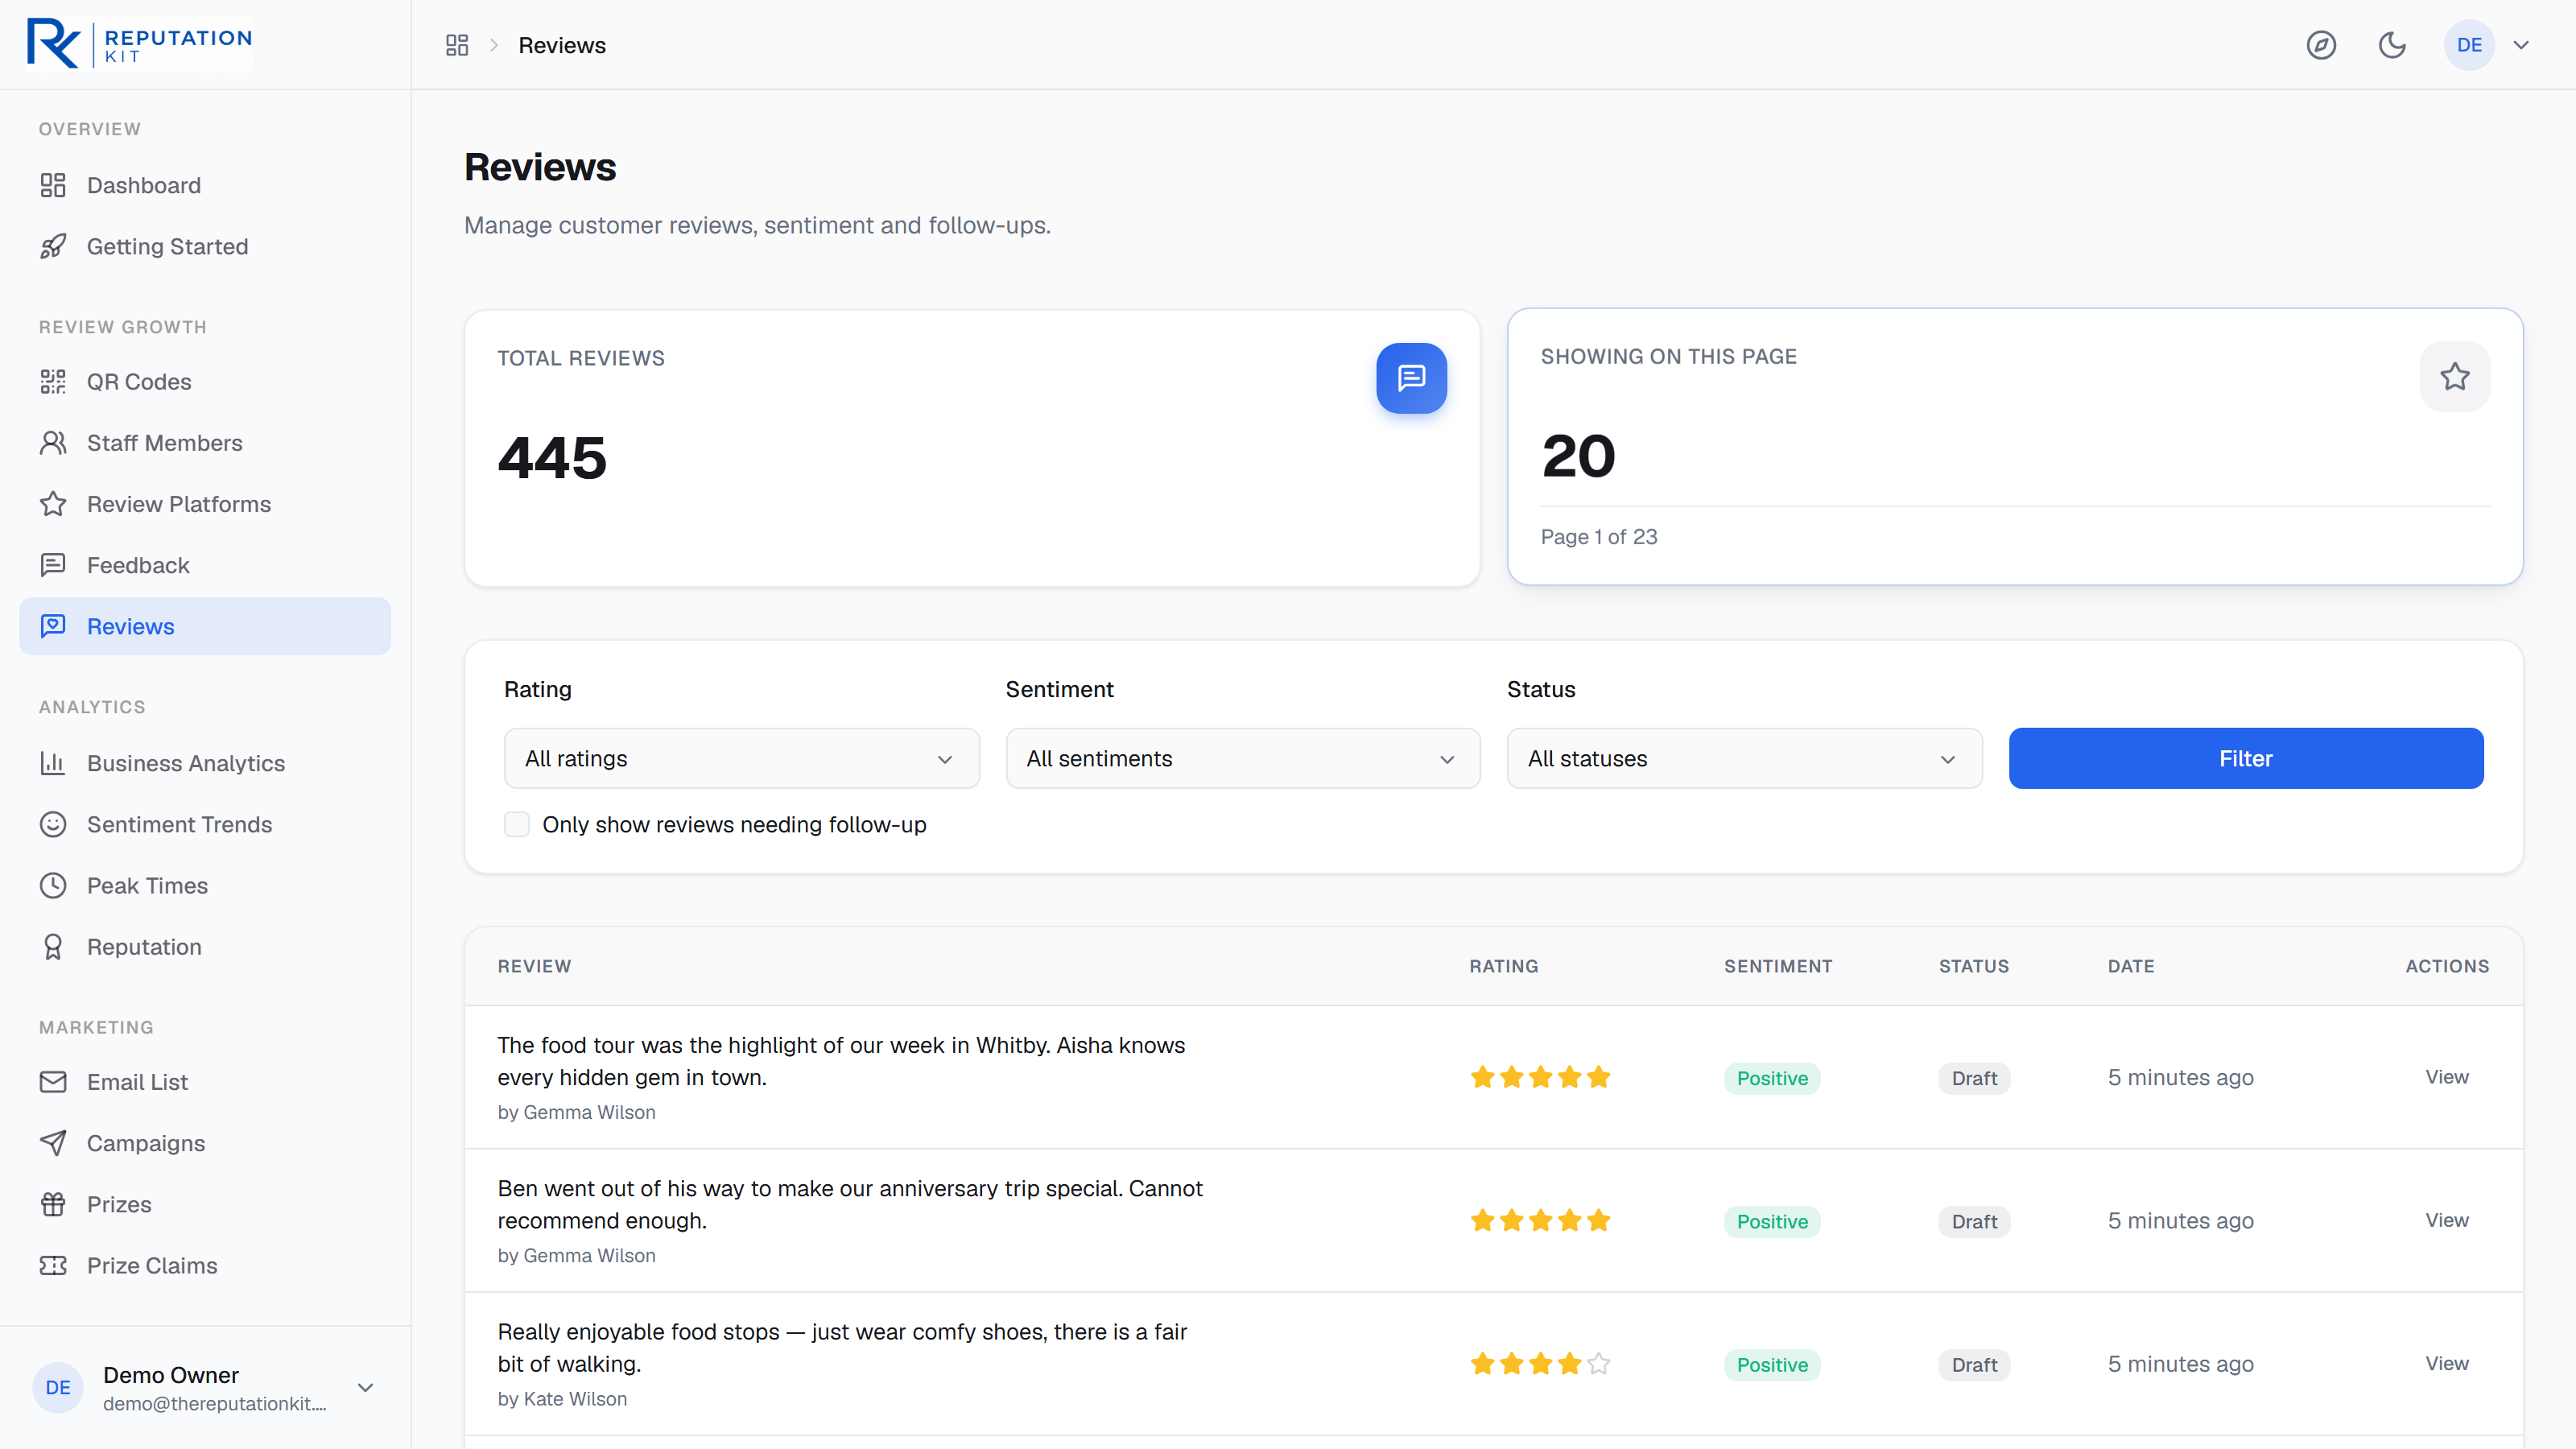Viewport: 2576px width, 1449px height.
Task: Click the blue Total Reviews chat icon
Action: pyautogui.click(x=1411, y=378)
